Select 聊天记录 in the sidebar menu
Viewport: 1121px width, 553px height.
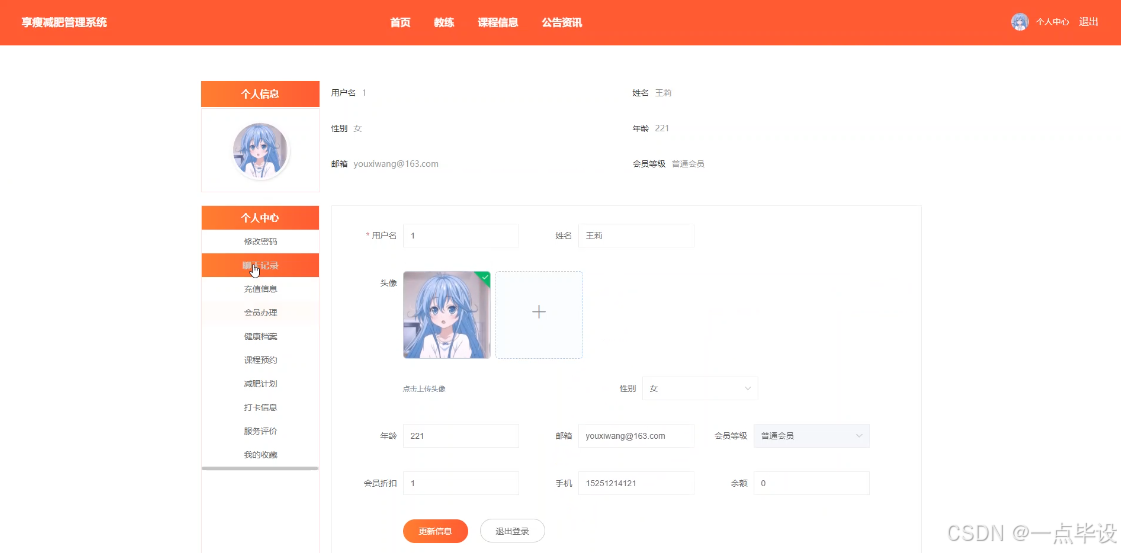[260, 265]
